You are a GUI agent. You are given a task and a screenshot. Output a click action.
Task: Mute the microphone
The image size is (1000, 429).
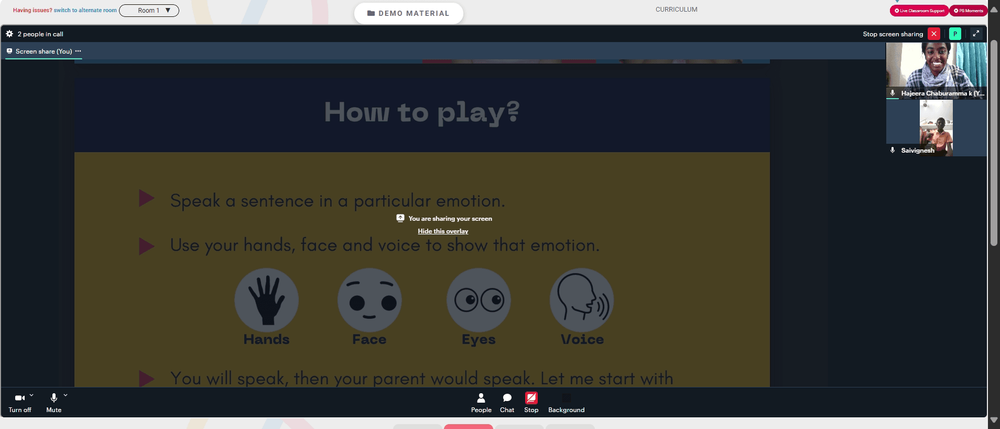tap(54, 402)
